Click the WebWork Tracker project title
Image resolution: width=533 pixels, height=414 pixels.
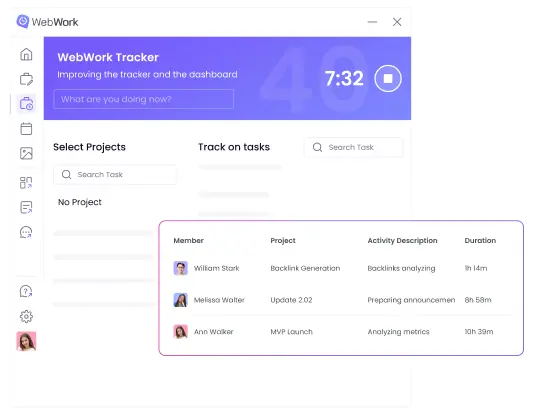[108, 57]
